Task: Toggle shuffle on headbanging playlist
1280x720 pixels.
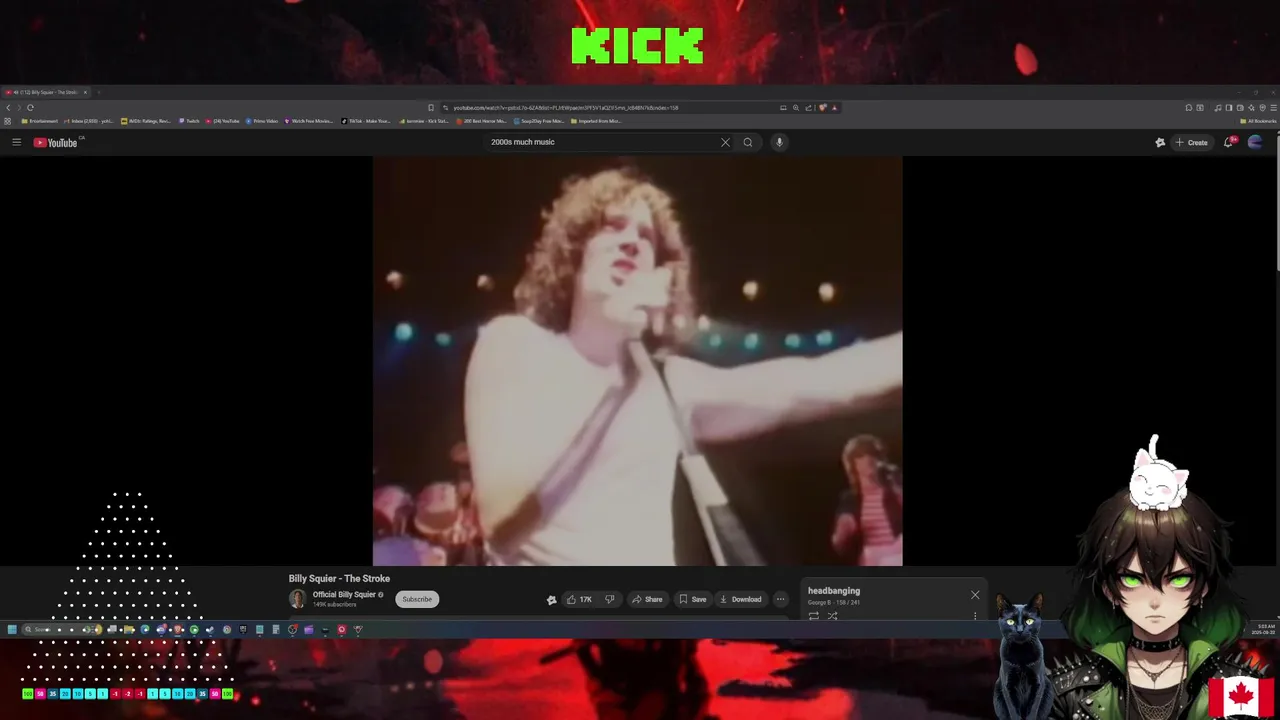Action: click(x=832, y=616)
